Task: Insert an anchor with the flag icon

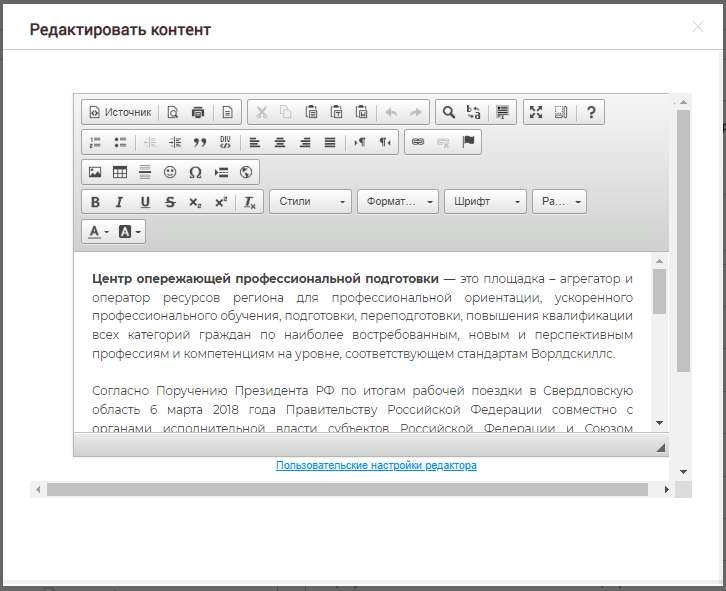Action: coord(468,142)
